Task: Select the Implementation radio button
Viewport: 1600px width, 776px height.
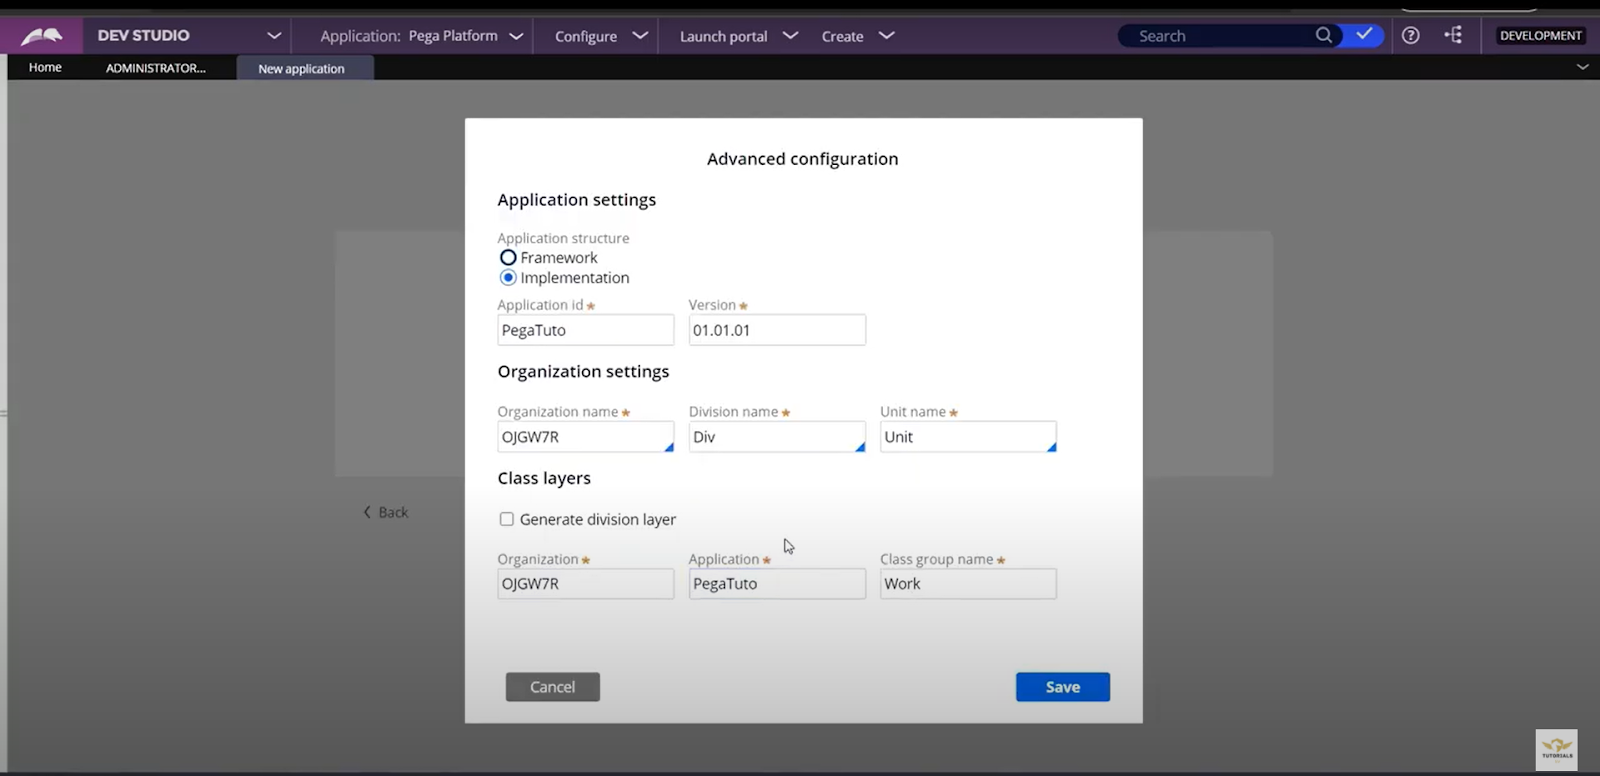Action: point(508,278)
